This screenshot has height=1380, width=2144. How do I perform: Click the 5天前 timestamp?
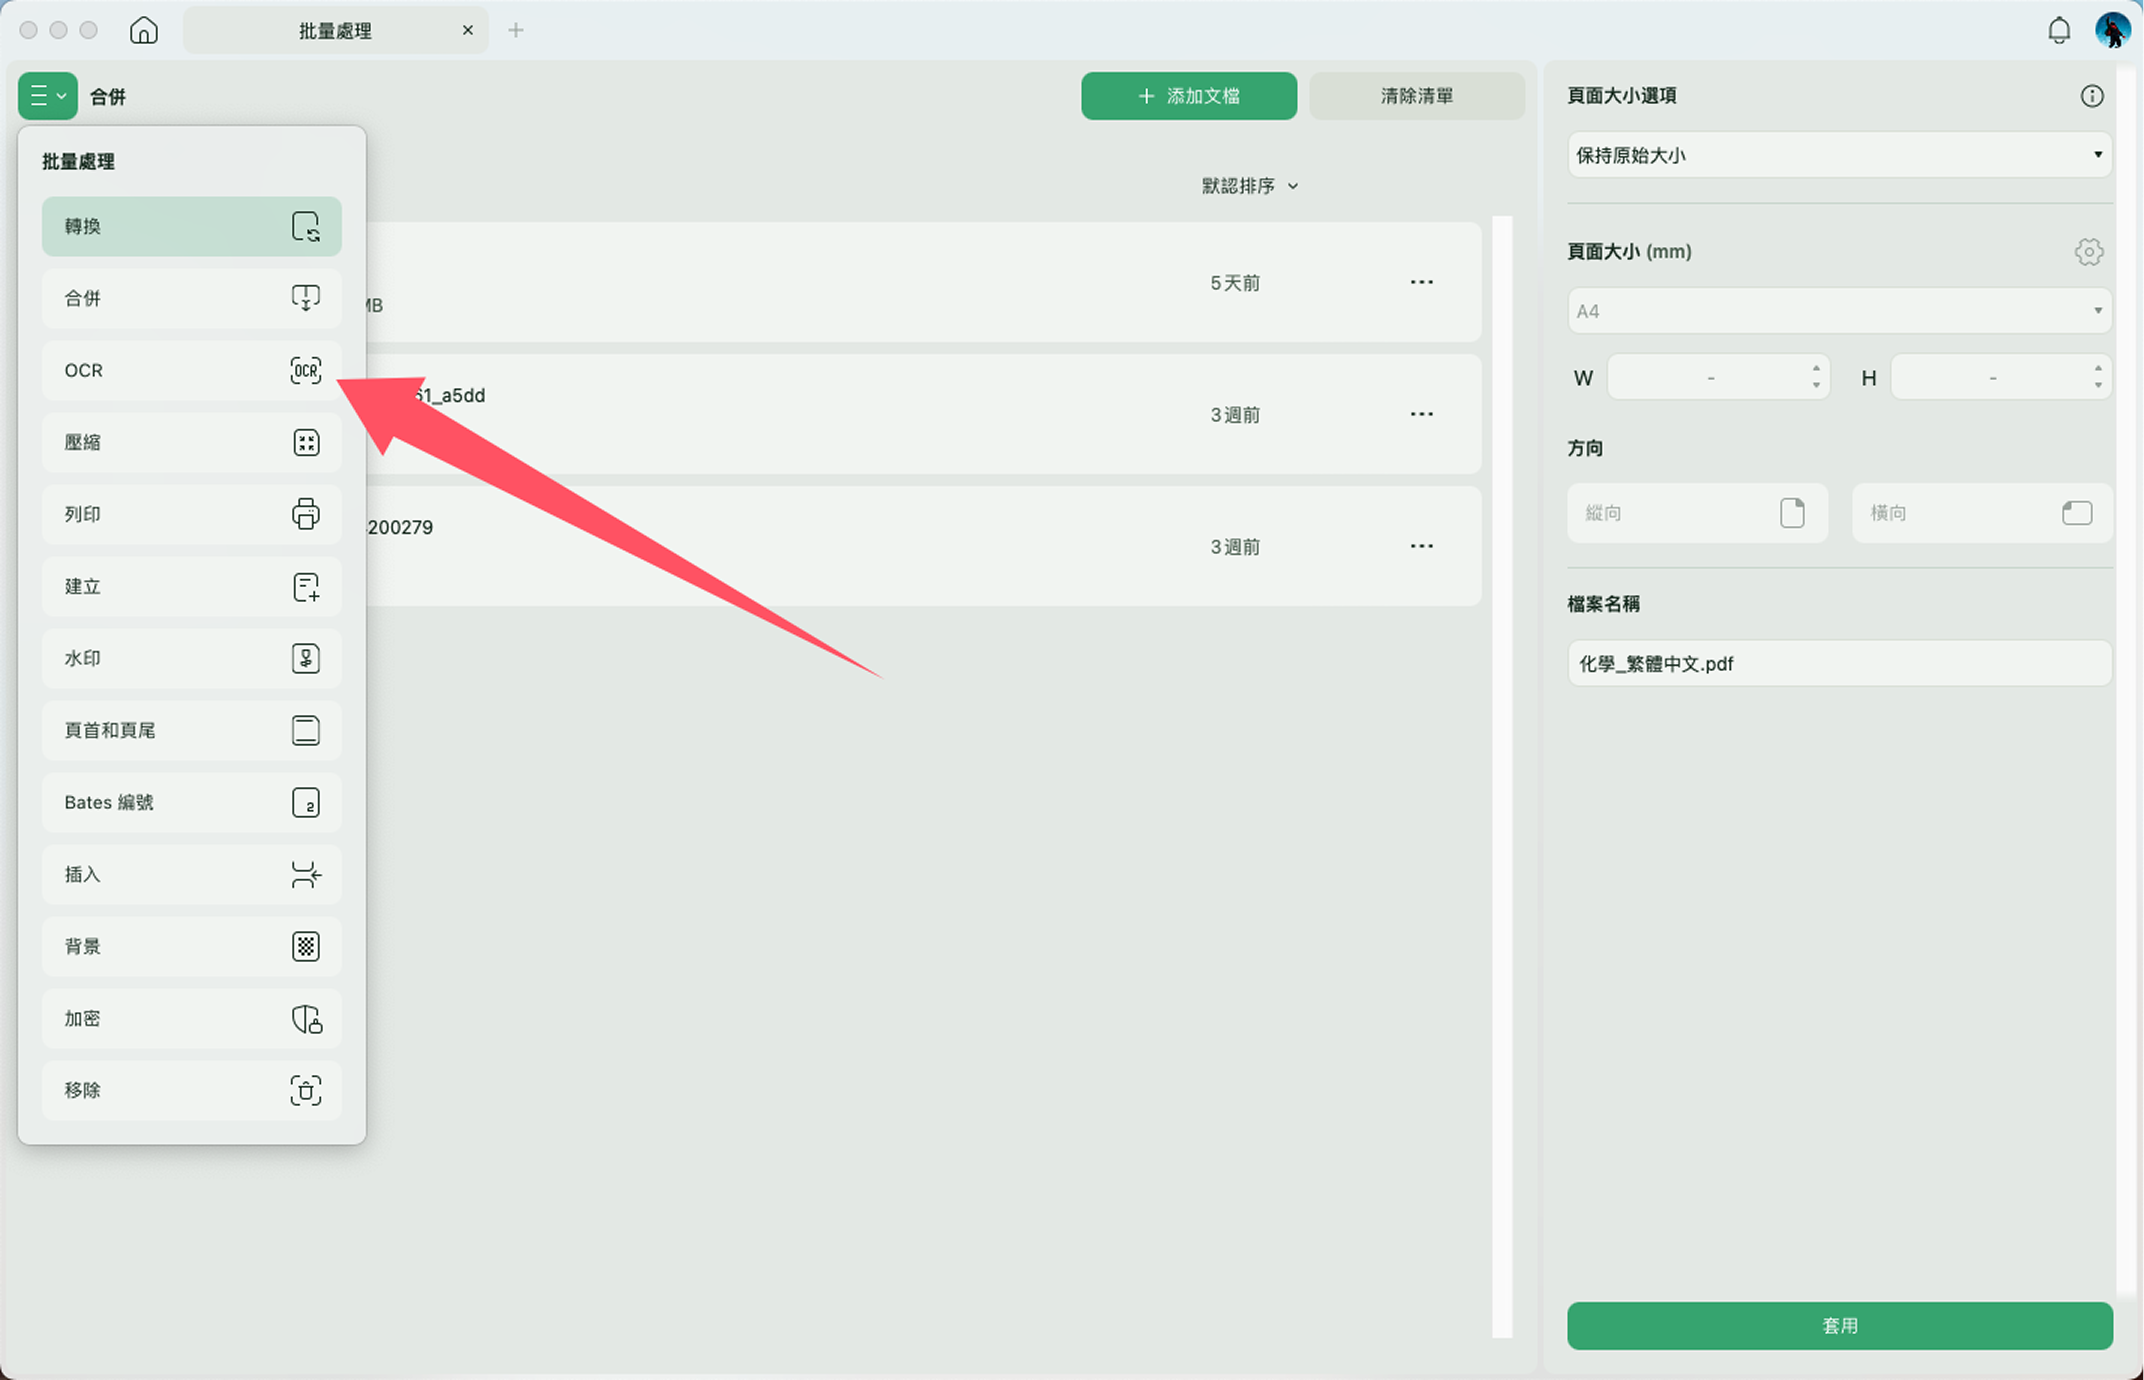click(1235, 283)
